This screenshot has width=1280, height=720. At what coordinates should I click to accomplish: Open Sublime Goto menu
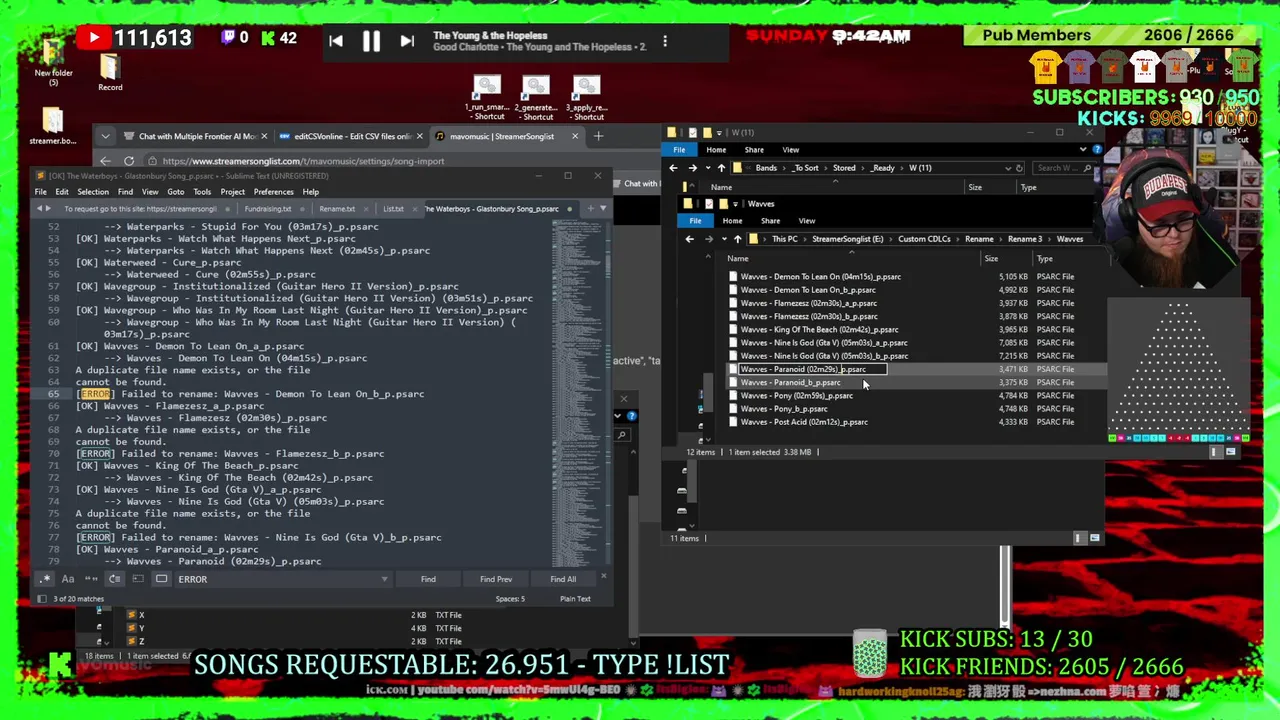coord(176,192)
